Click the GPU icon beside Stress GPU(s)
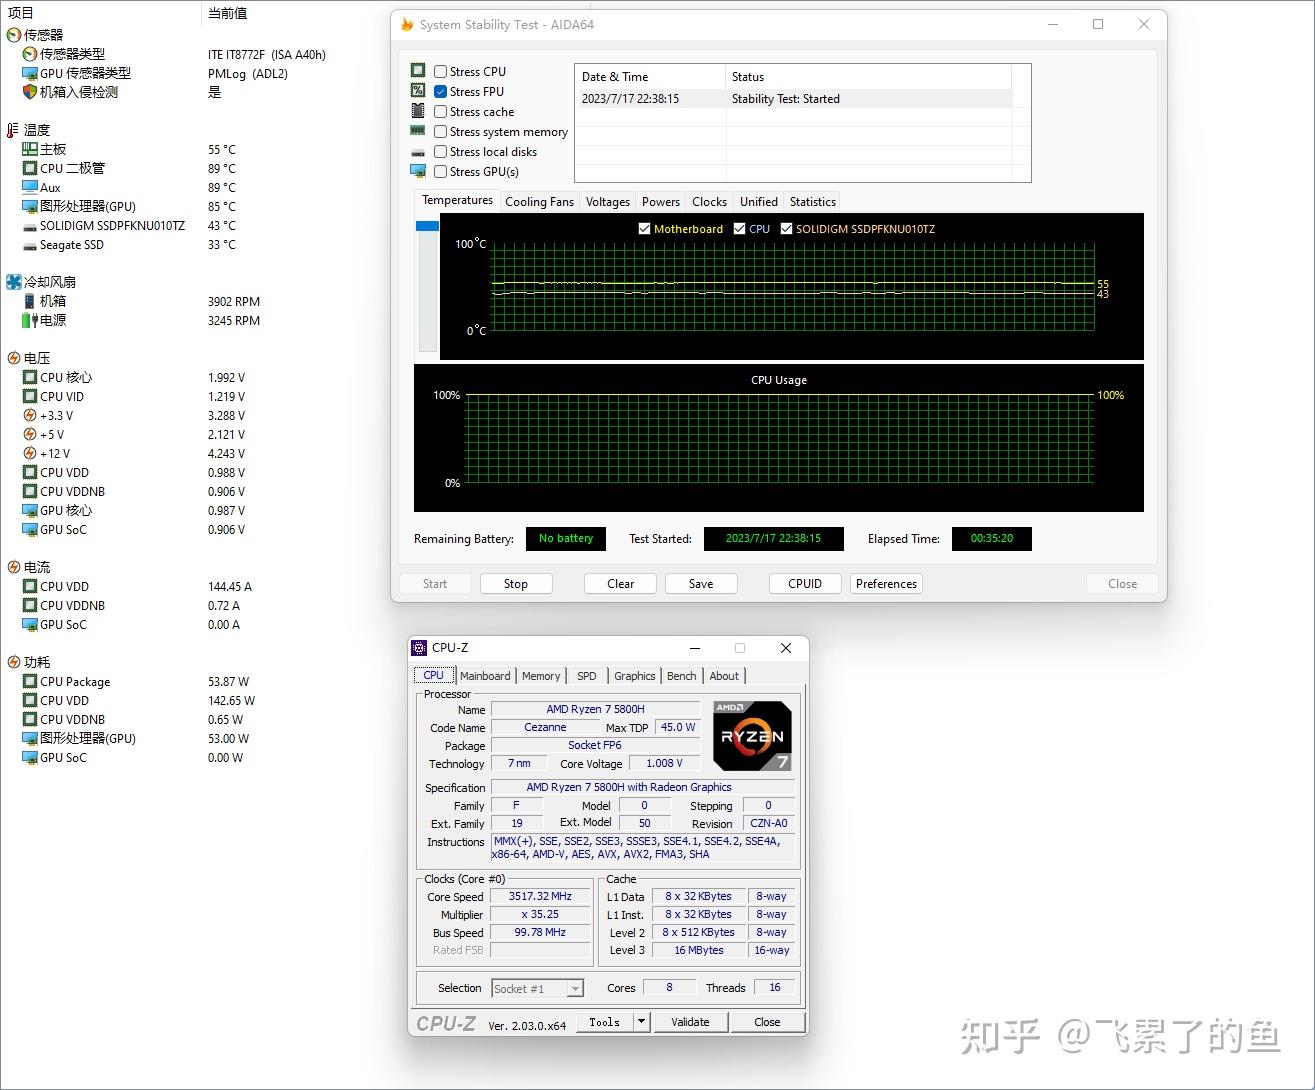This screenshot has width=1315, height=1090. [x=418, y=171]
